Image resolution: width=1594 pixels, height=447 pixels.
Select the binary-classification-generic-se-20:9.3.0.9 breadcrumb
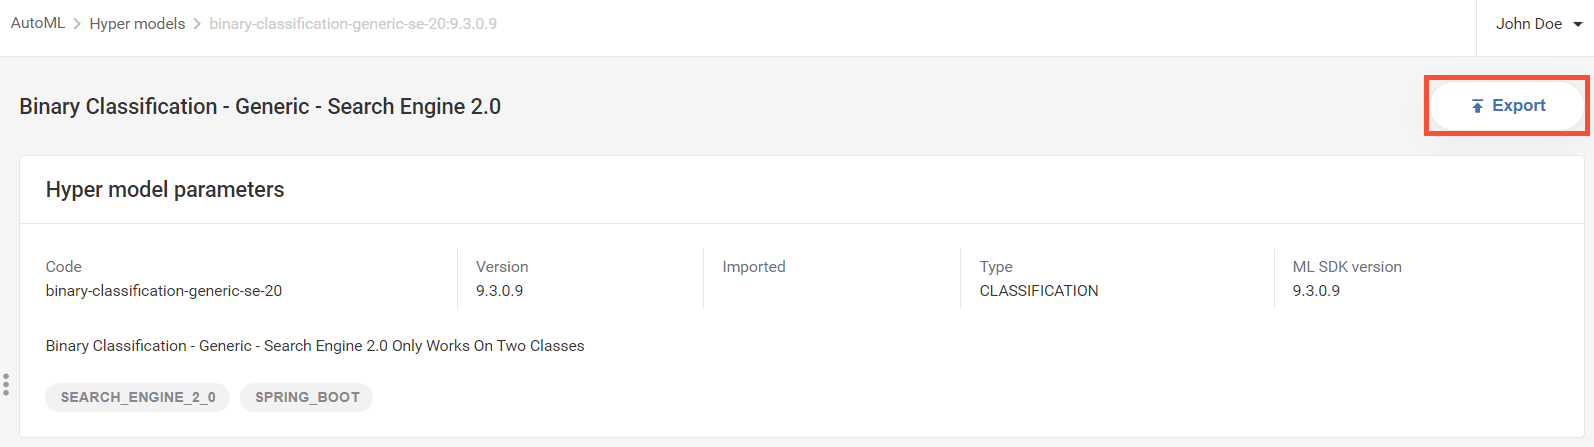tap(353, 24)
